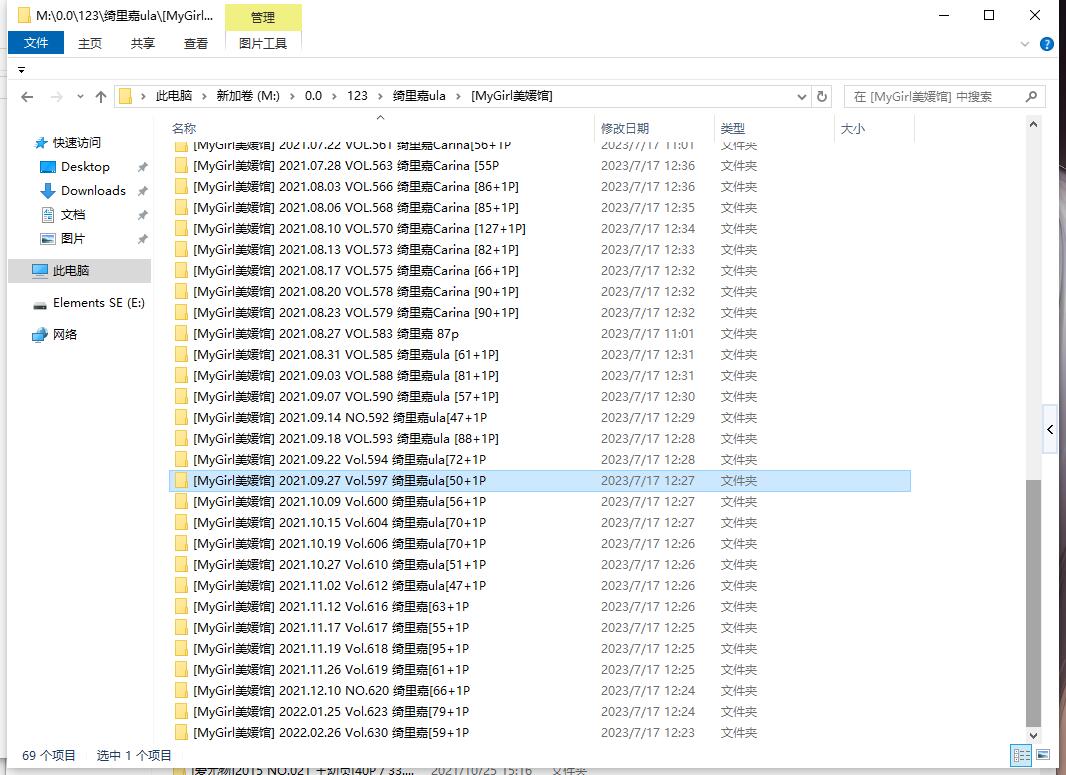Click the 文档 document icon in sidebar
This screenshot has width=1066, height=775.
[48, 215]
